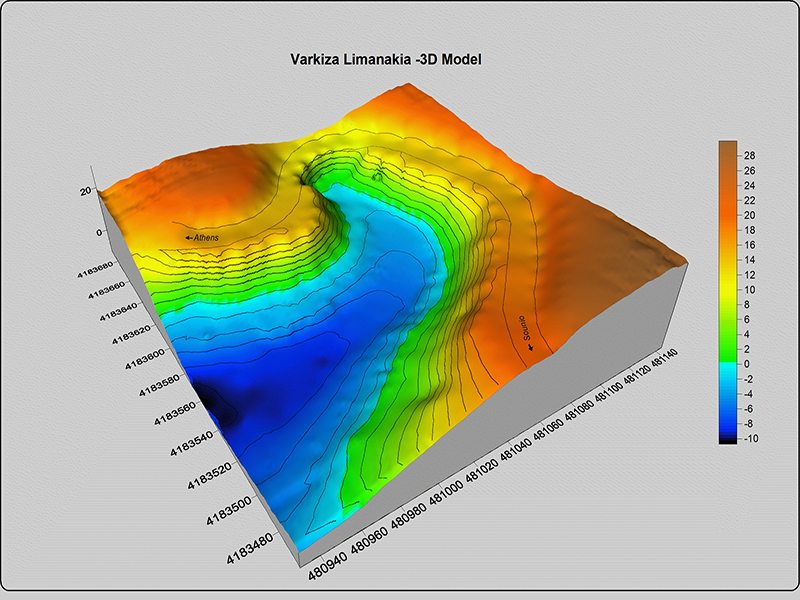Click the legend value 26
Viewport: 800px width, 600px height.
(749, 170)
